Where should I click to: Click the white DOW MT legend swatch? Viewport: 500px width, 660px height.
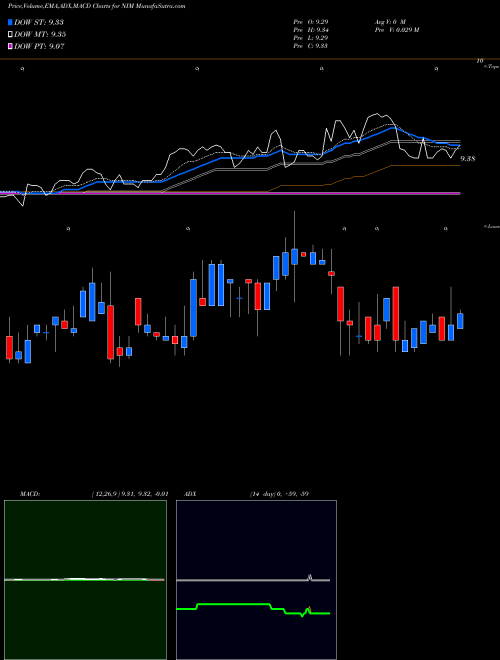10,34
